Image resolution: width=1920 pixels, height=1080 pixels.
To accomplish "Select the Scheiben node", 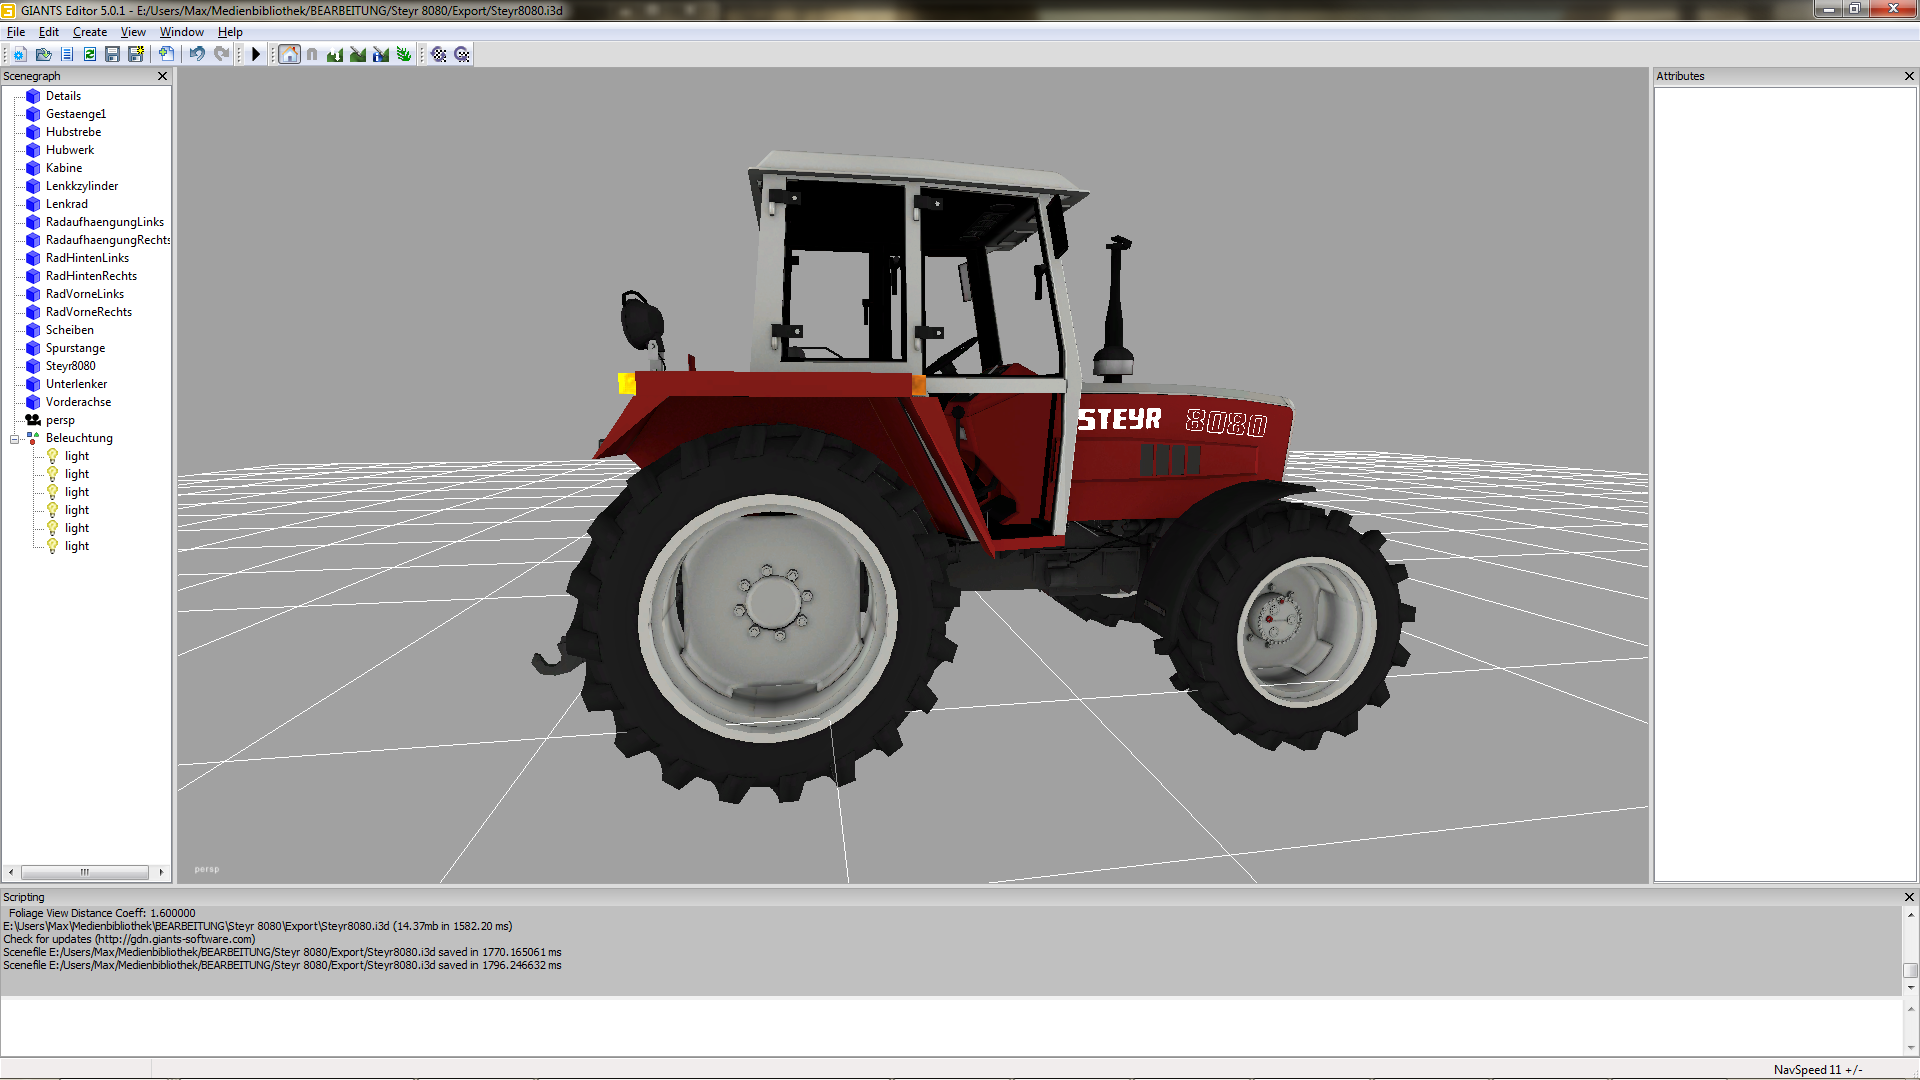I will [x=70, y=330].
